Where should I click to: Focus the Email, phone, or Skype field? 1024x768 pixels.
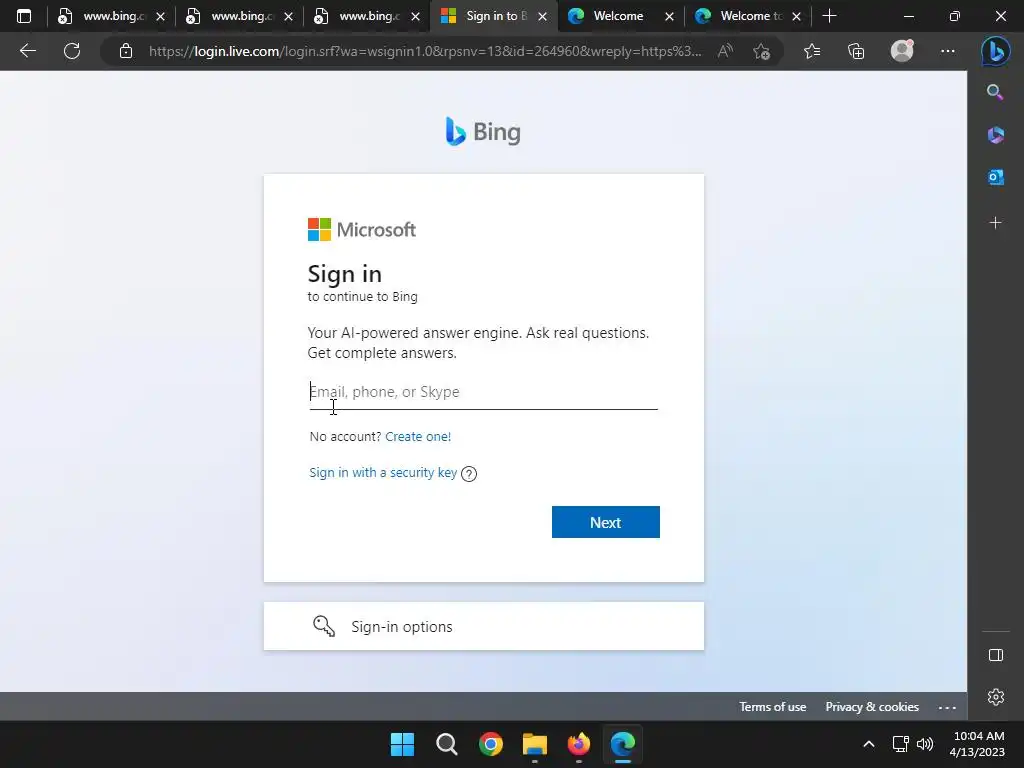[x=483, y=392]
